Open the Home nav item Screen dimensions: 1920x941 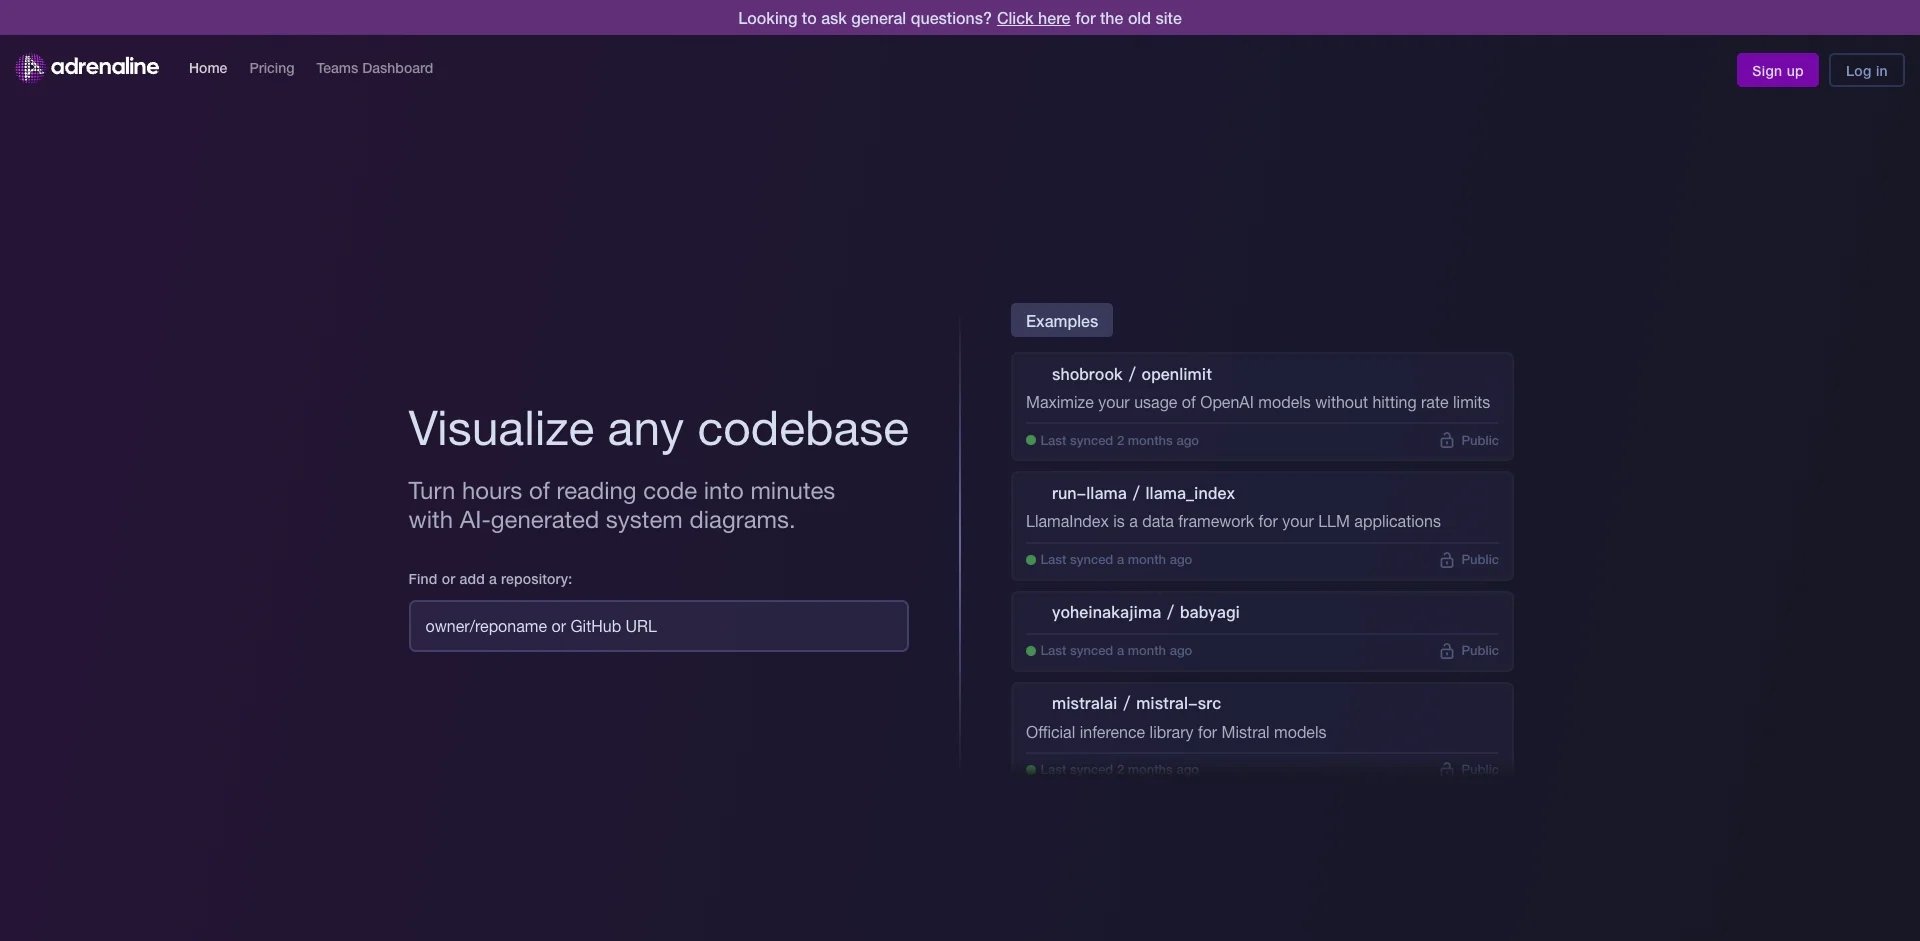tap(208, 68)
